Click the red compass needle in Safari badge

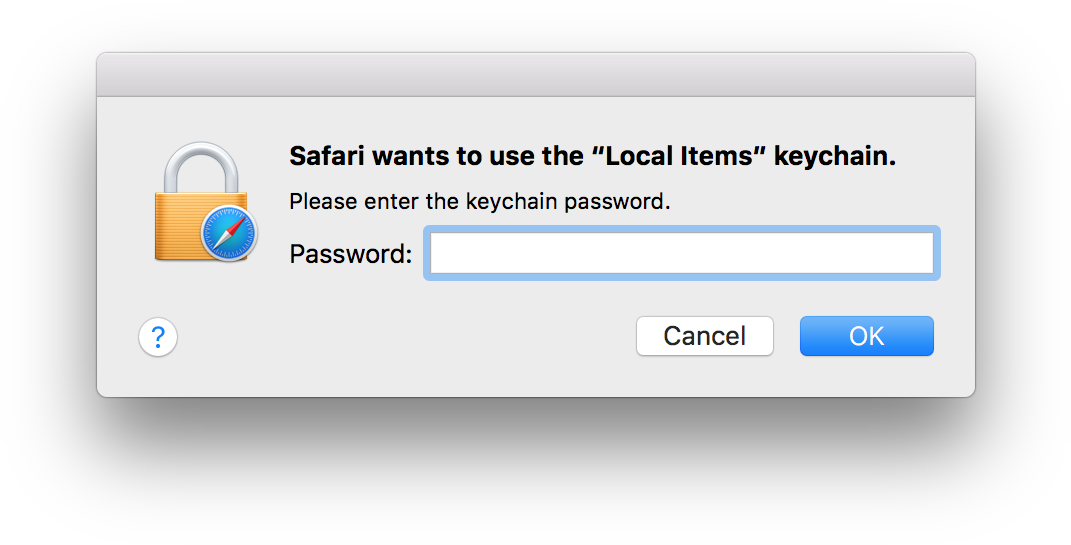click(x=236, y=226)
